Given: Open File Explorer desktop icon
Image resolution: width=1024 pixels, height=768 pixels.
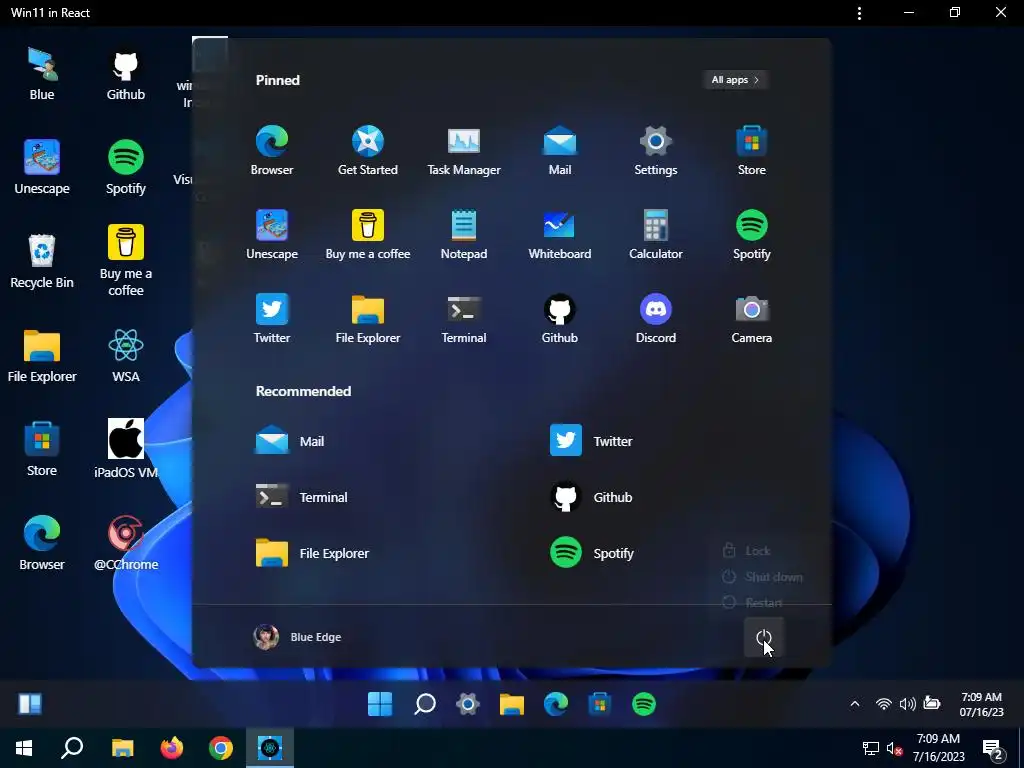Looking at the screenshot, I should (x=42, y=356).
